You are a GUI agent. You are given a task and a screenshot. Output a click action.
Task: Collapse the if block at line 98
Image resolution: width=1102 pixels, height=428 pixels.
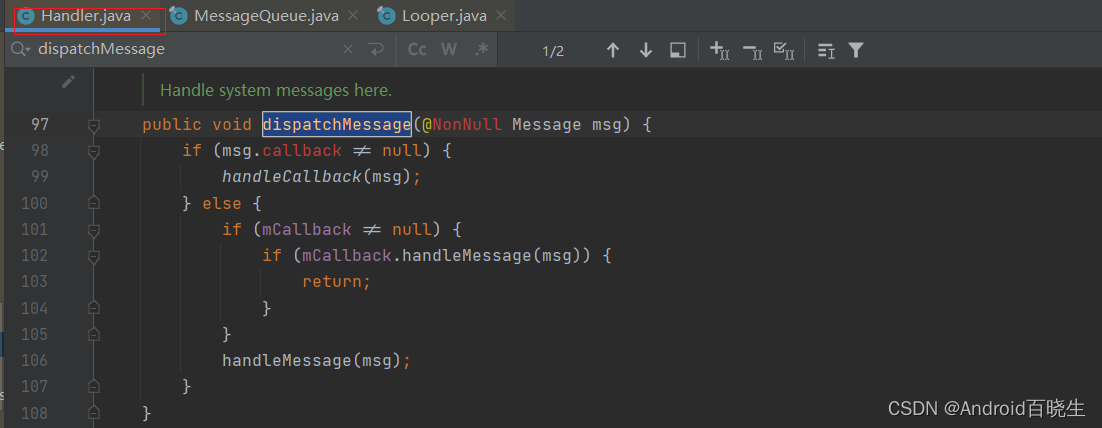tap(93, 151)
